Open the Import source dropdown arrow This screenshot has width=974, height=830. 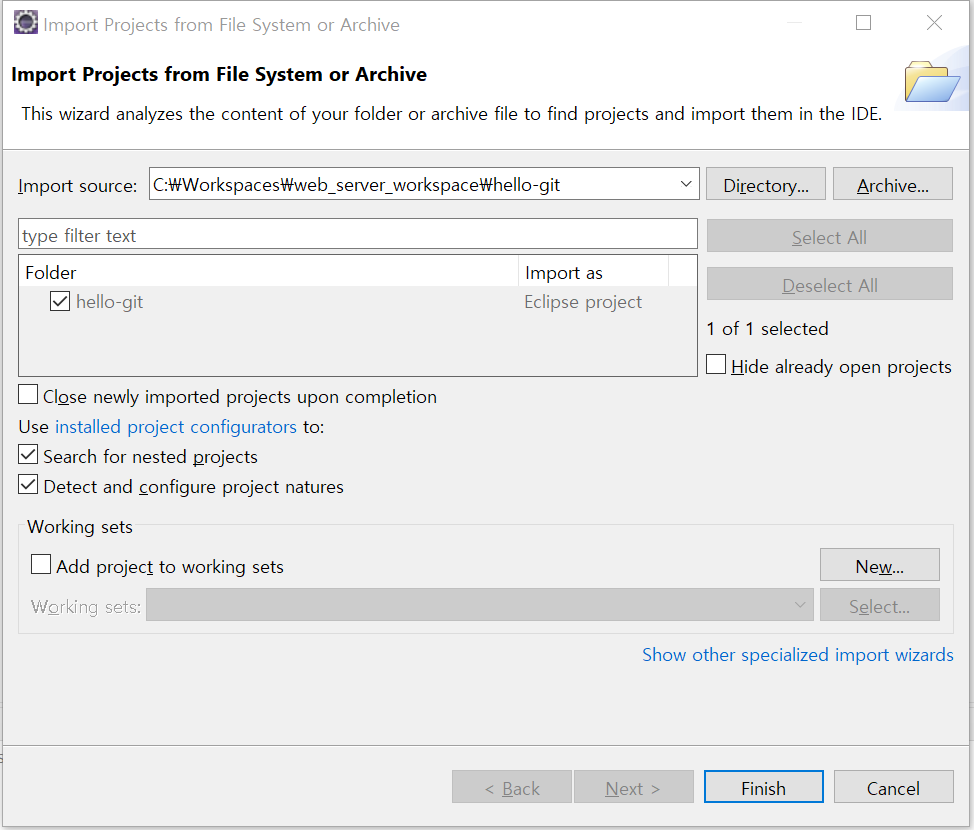686,184
